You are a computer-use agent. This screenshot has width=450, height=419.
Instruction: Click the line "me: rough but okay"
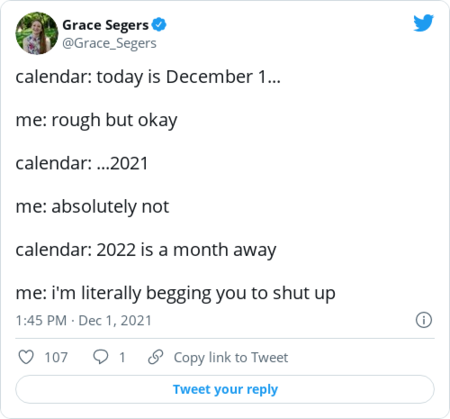click(x=96, y=120)
